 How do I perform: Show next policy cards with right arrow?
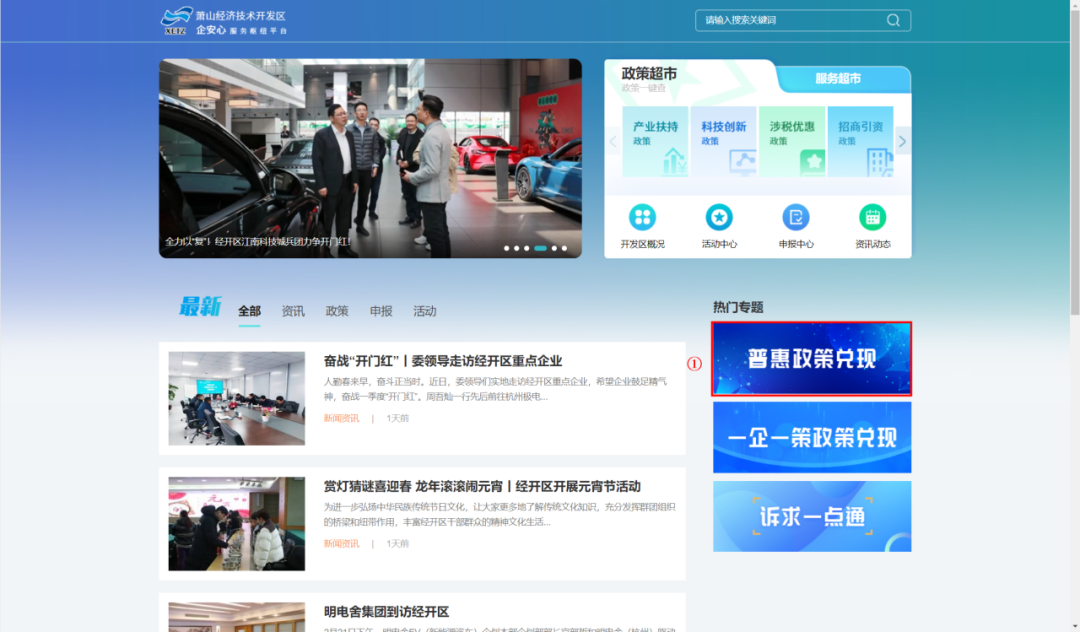902,142
